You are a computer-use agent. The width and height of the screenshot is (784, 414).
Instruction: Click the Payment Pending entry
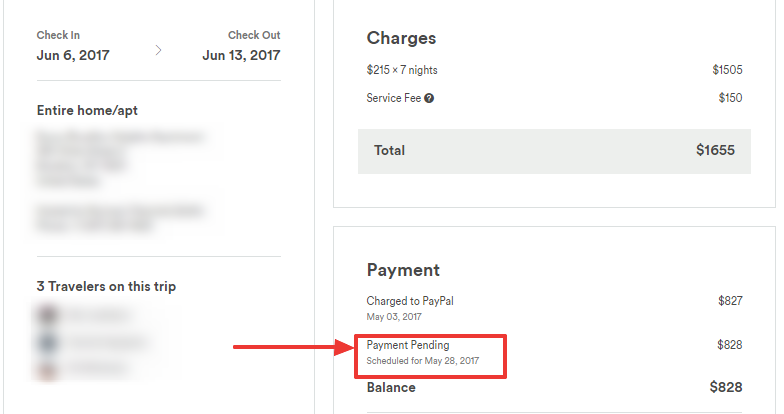coord(408,345)
